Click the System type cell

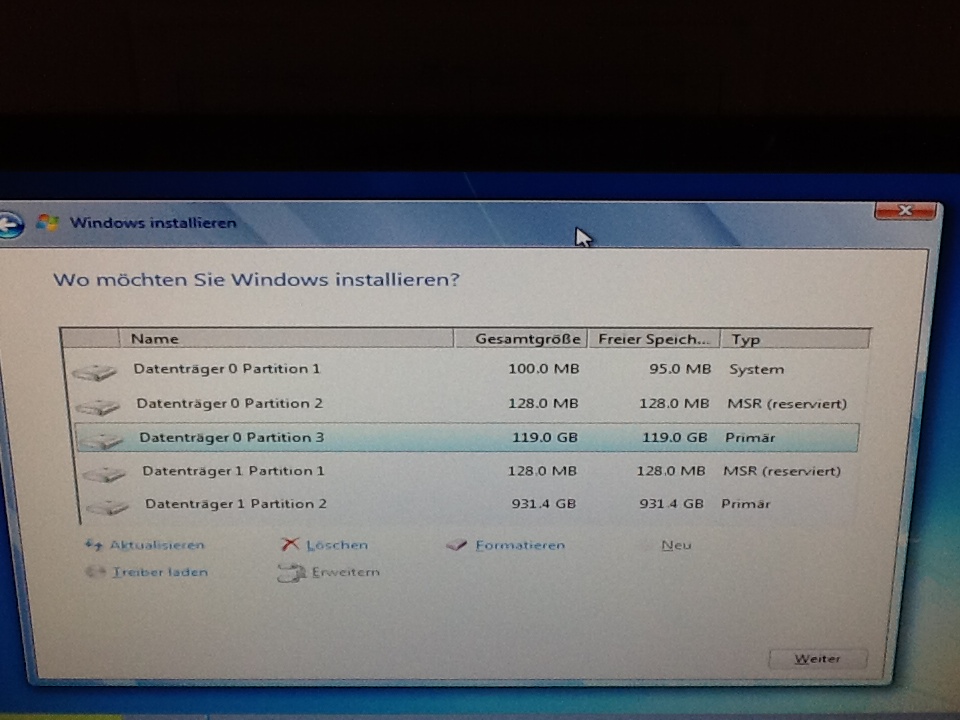click(x=756, y=369)
